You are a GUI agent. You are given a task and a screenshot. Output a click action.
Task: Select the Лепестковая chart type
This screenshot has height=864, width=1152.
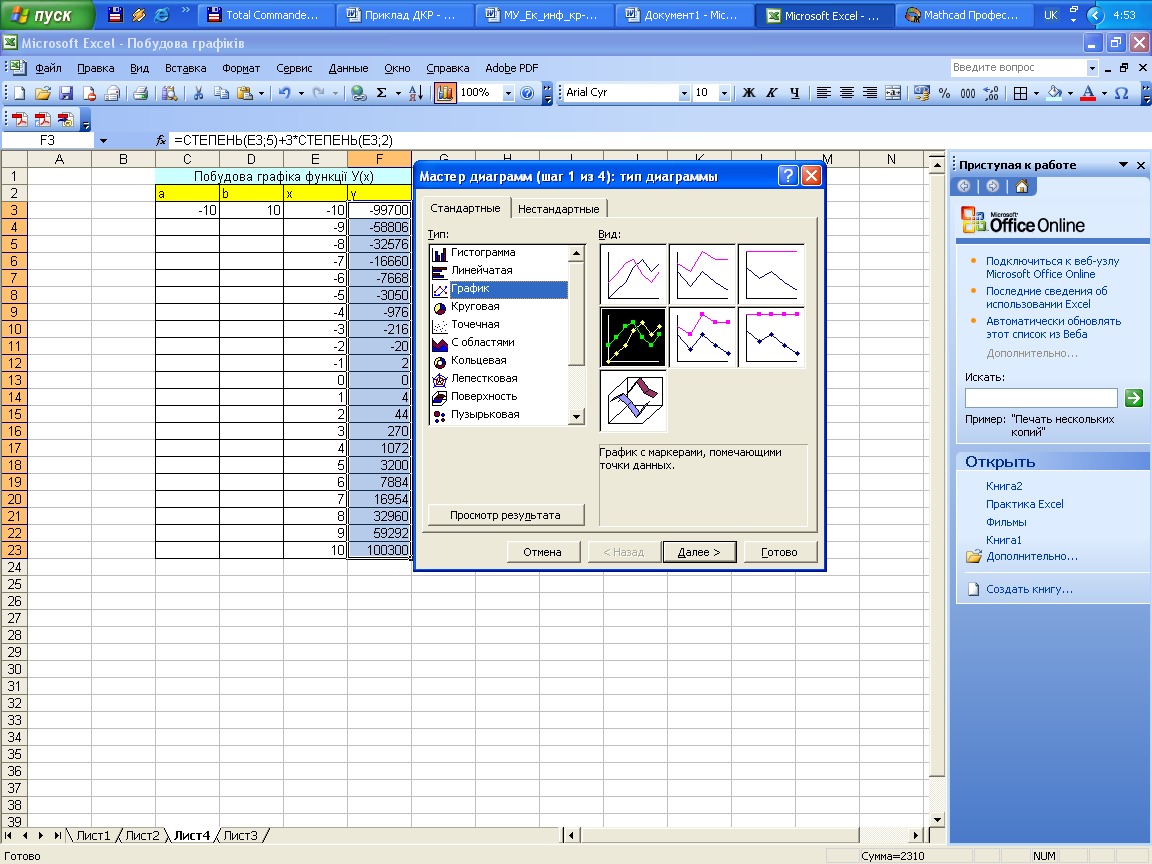tap(483, 378)
